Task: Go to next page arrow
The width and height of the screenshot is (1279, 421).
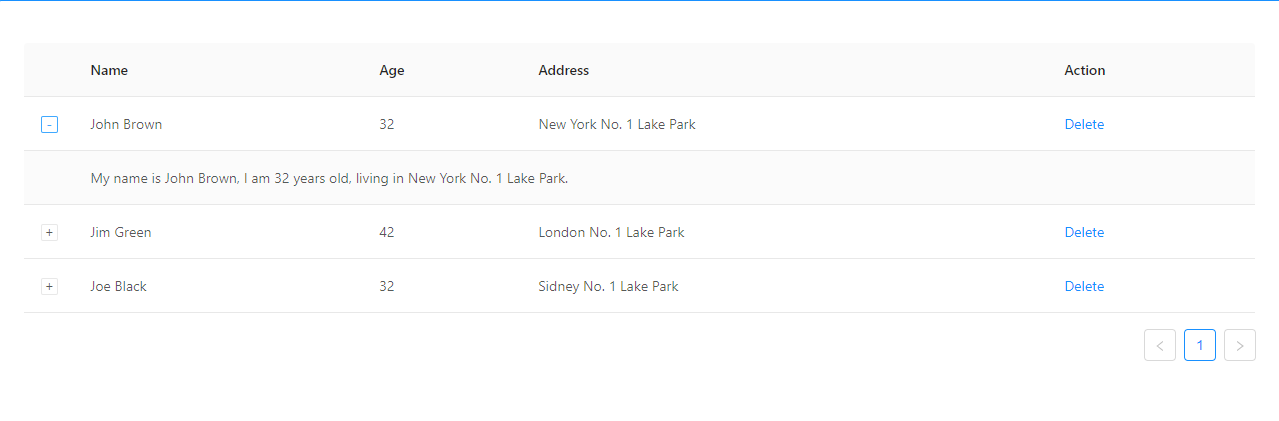Action: (1240, 345)
